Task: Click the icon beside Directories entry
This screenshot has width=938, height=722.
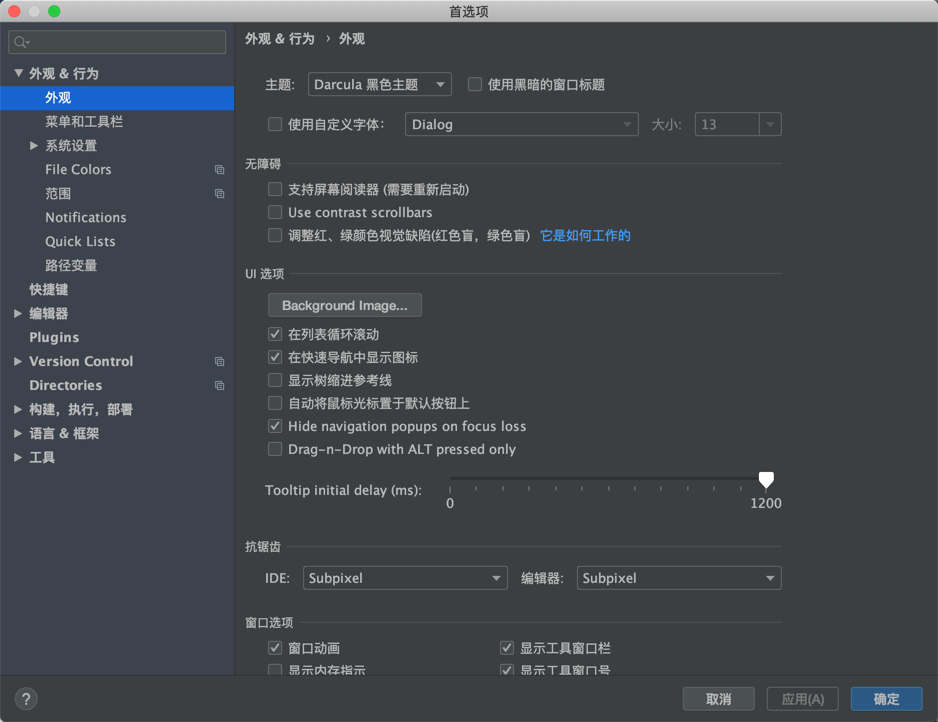Action: click(219, 386)
